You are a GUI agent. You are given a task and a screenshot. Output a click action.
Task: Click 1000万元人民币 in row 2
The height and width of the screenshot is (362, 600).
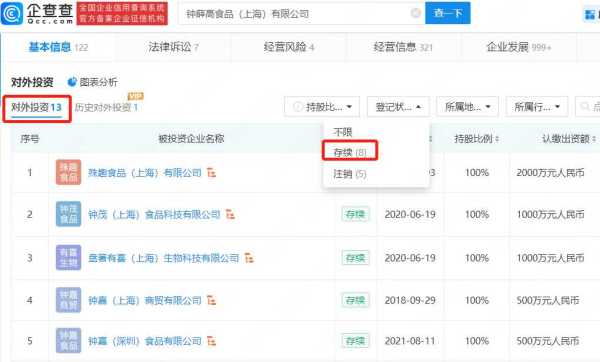tap(550, 214)
